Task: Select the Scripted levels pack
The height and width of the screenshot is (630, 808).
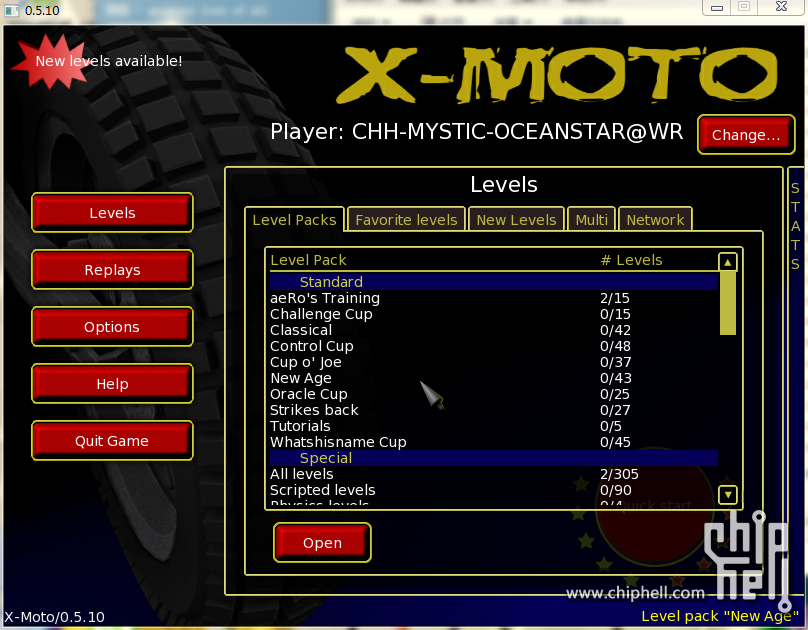Action: tap(494, 489)
